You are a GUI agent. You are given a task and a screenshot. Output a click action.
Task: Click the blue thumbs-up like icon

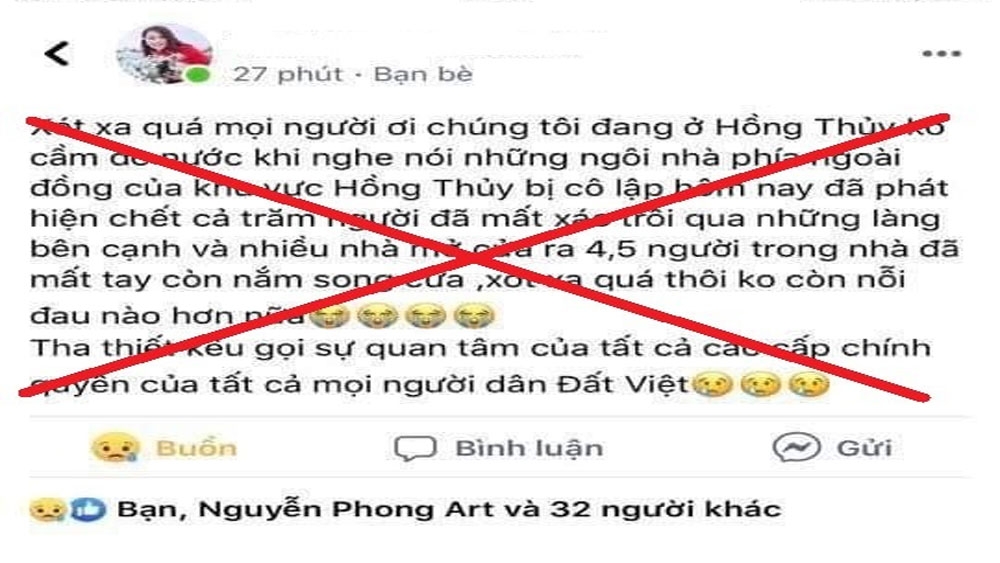coord(87,509)
